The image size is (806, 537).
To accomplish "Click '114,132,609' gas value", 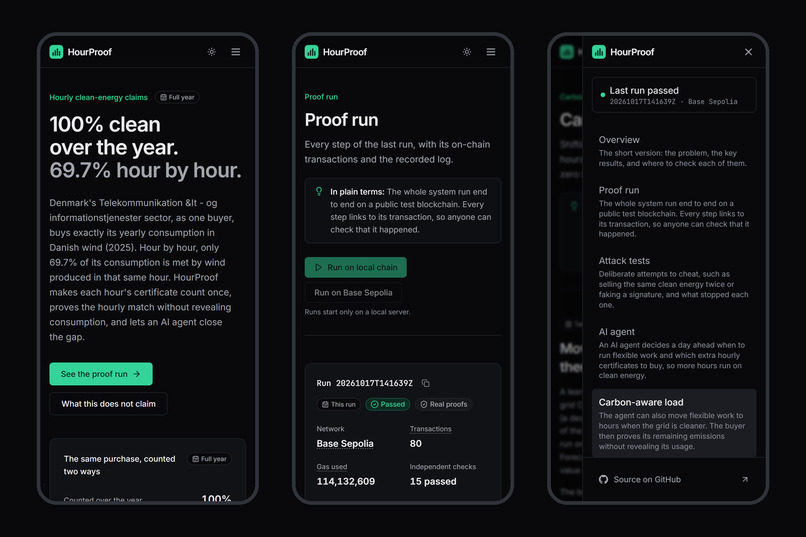I will 345,482.
